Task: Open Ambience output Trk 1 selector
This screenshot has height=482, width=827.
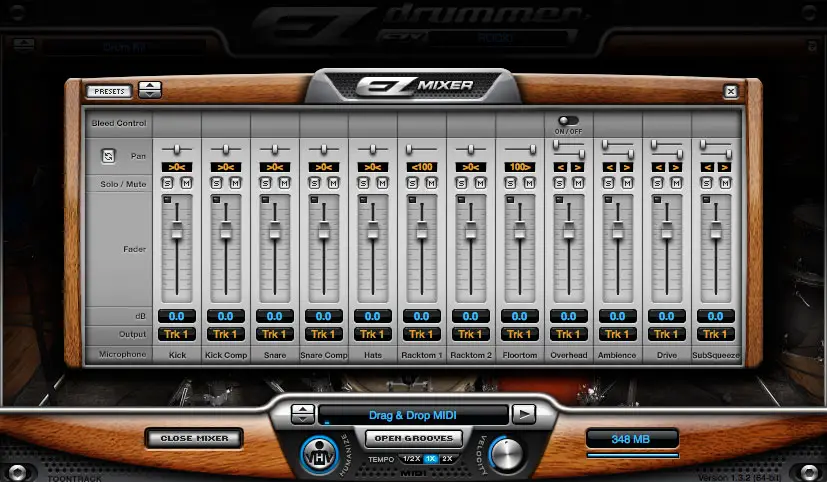Action: pyautogui.click(x=618, y=334)
